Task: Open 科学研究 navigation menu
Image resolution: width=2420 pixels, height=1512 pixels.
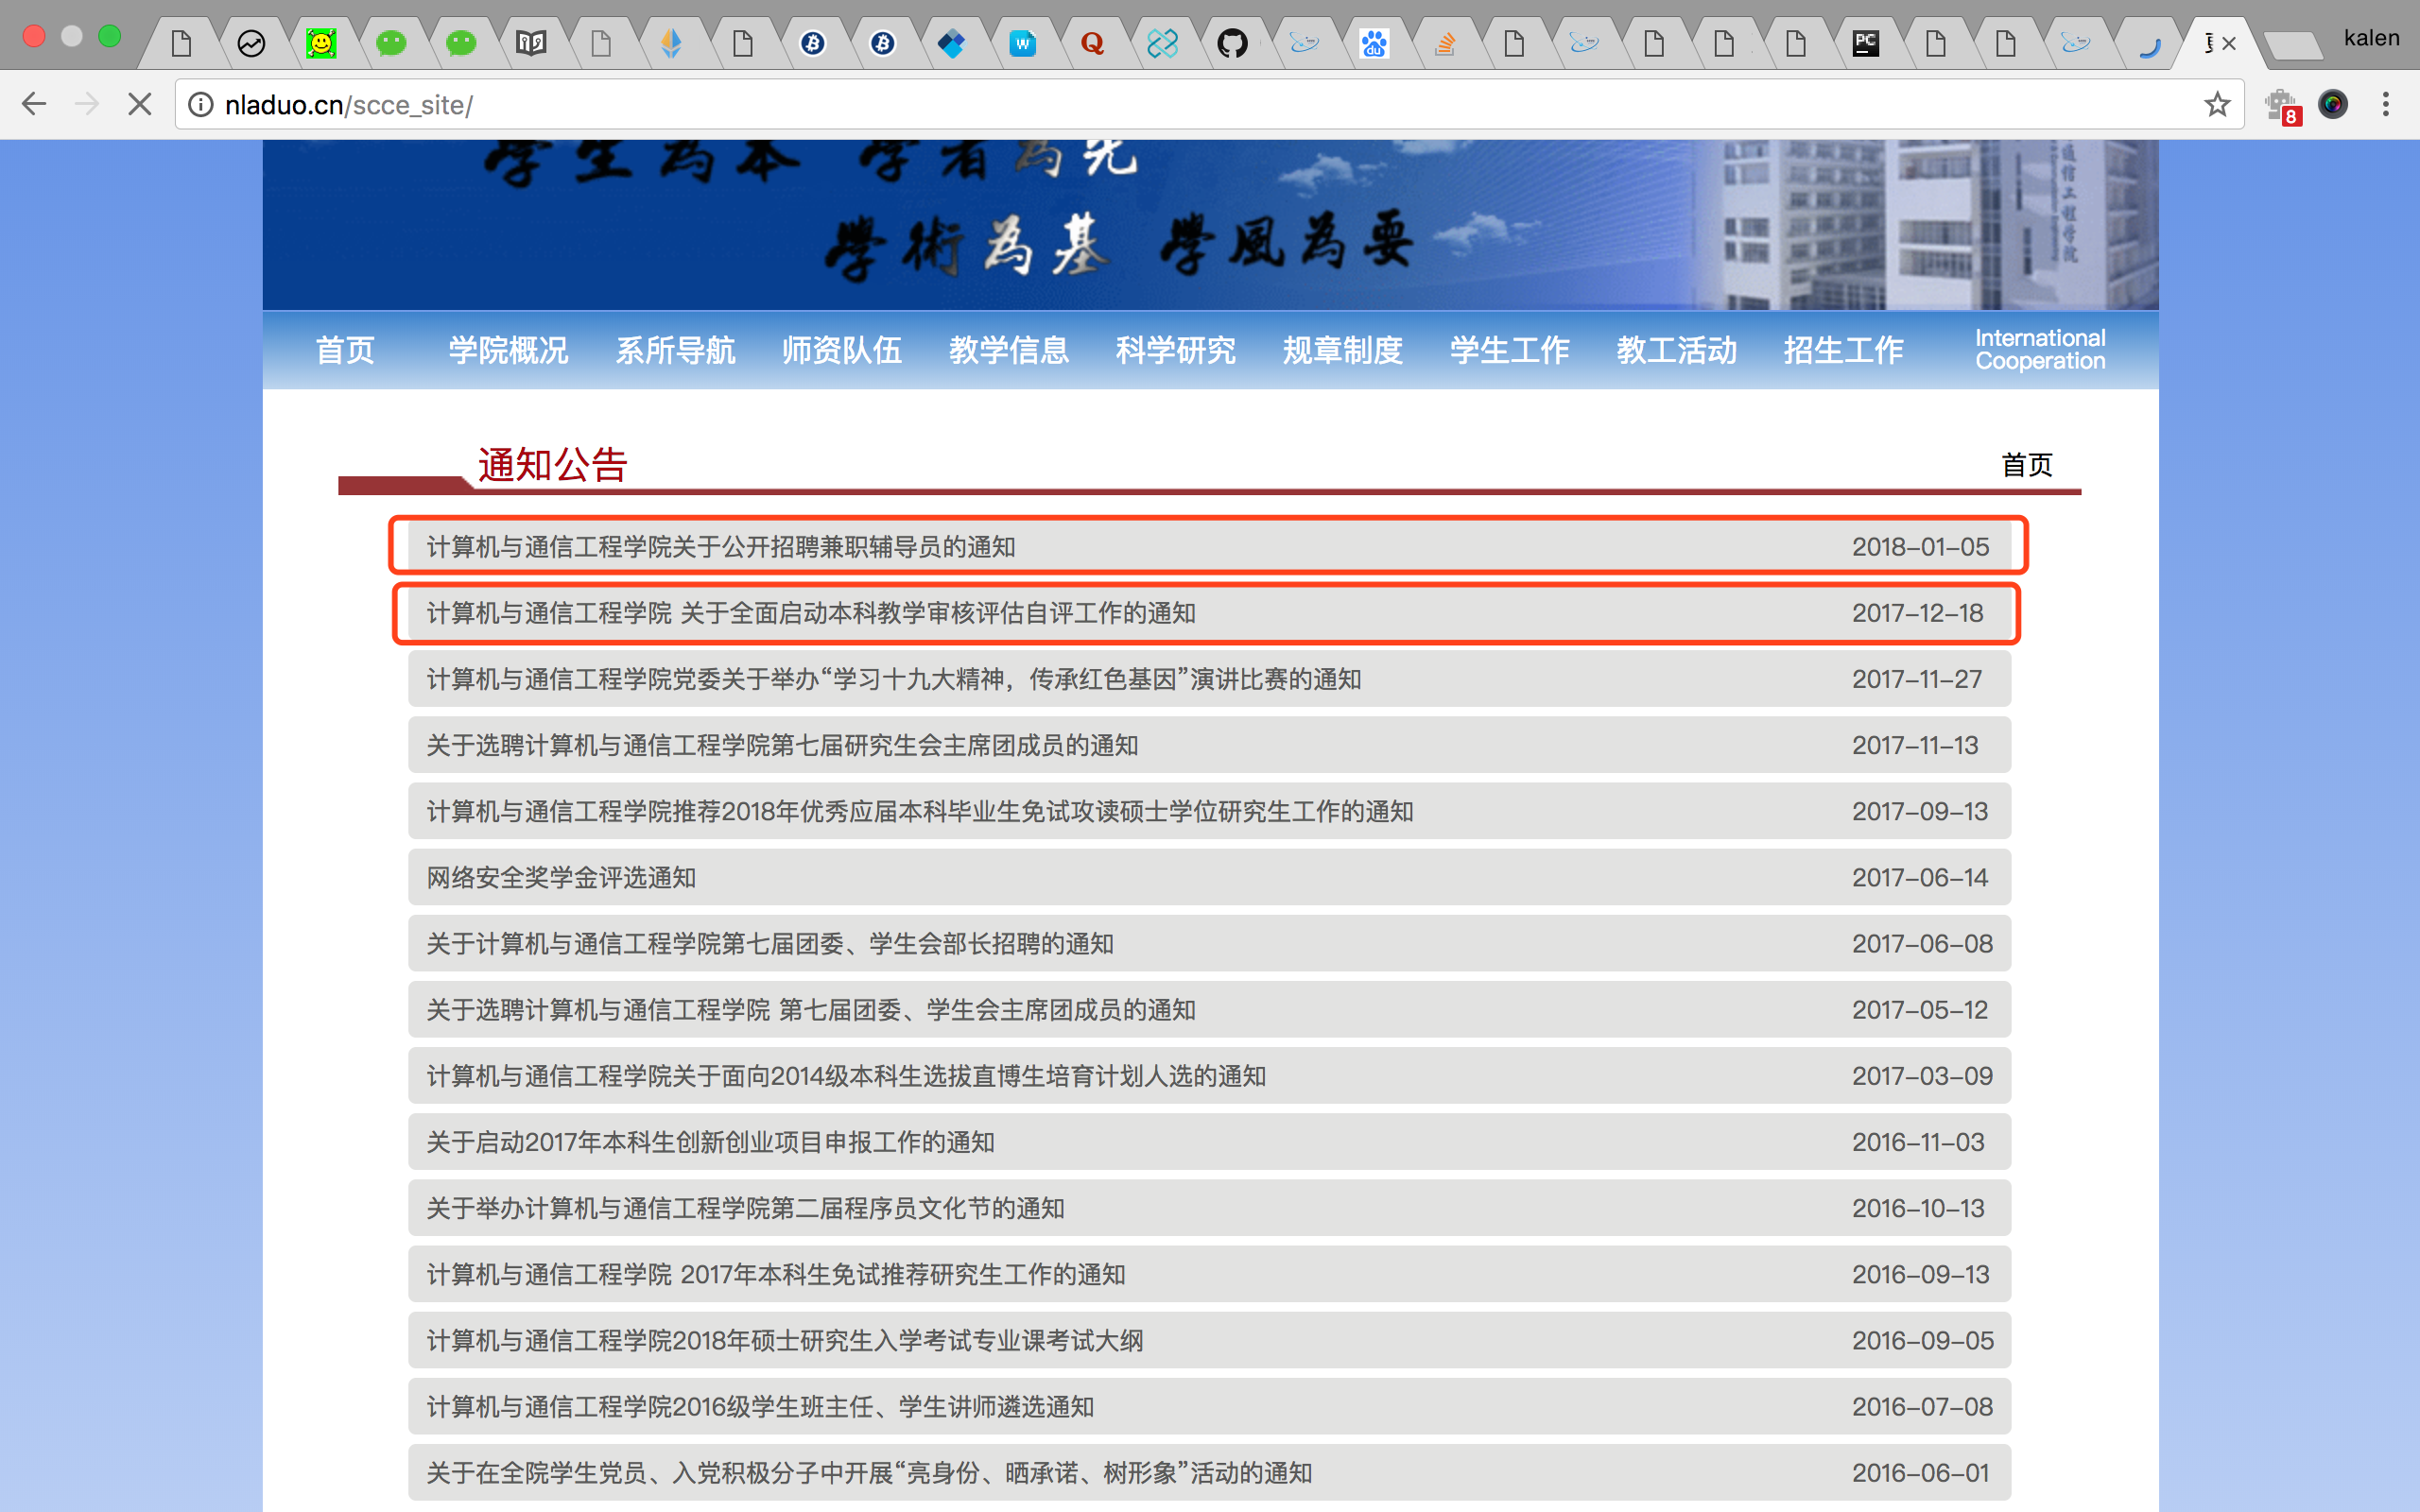Action: coord(1175,350)
